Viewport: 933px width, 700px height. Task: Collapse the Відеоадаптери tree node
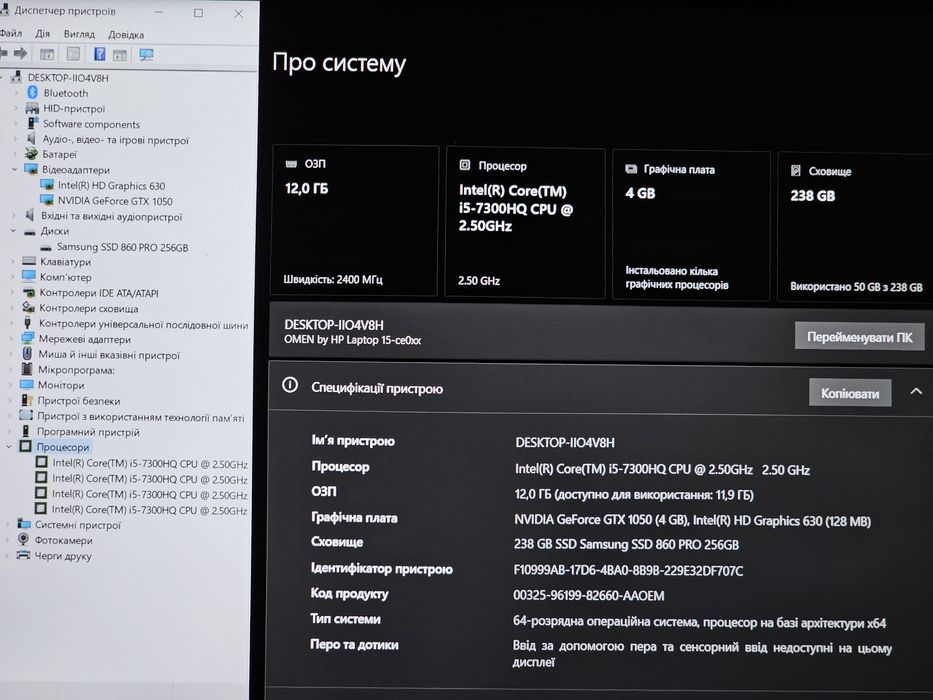(x=14, y=169)
